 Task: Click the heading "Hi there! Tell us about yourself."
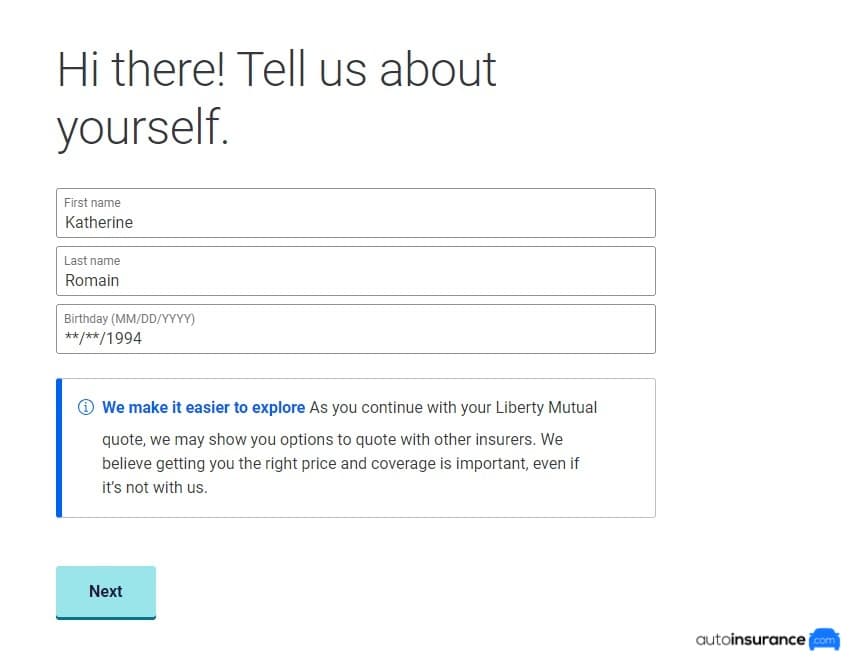(x=277, y=97)
